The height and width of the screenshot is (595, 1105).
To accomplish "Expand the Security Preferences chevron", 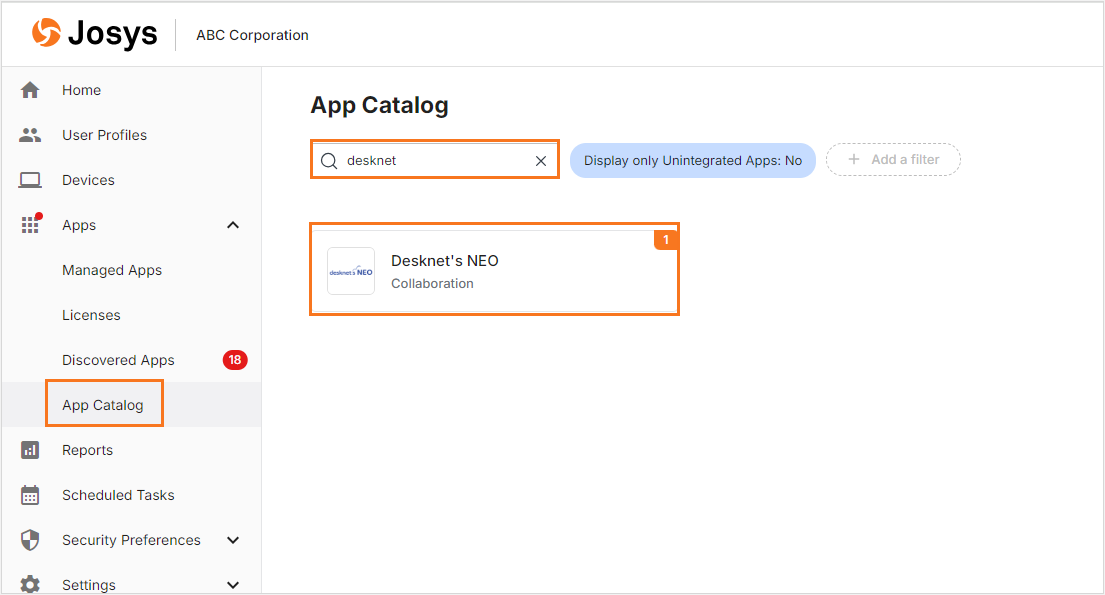I will 233,540.
